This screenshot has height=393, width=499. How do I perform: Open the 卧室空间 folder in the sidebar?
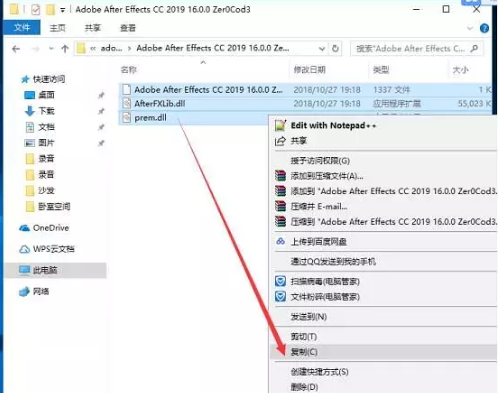pyautogui.click(x=54, y=207)
